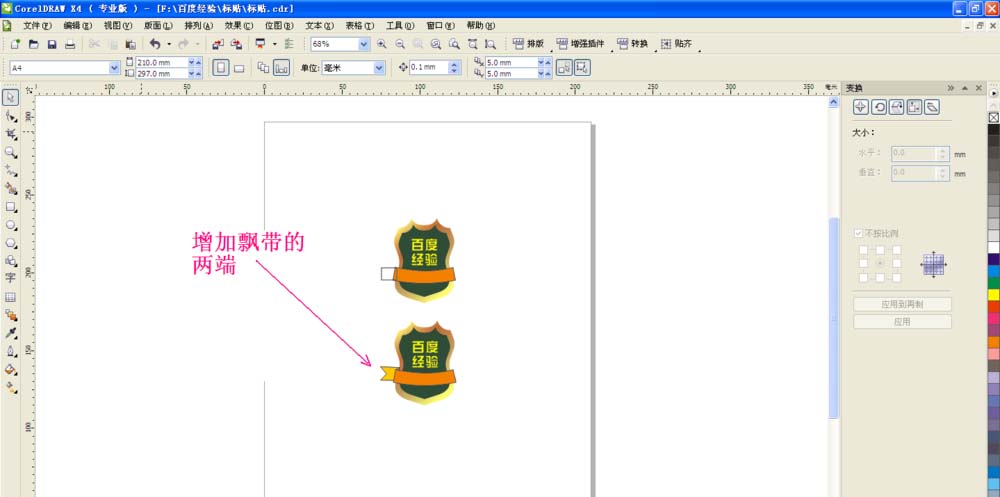Click the Print icon in toolbar
The image size is (1000, 497).
(x=70, y=44)
